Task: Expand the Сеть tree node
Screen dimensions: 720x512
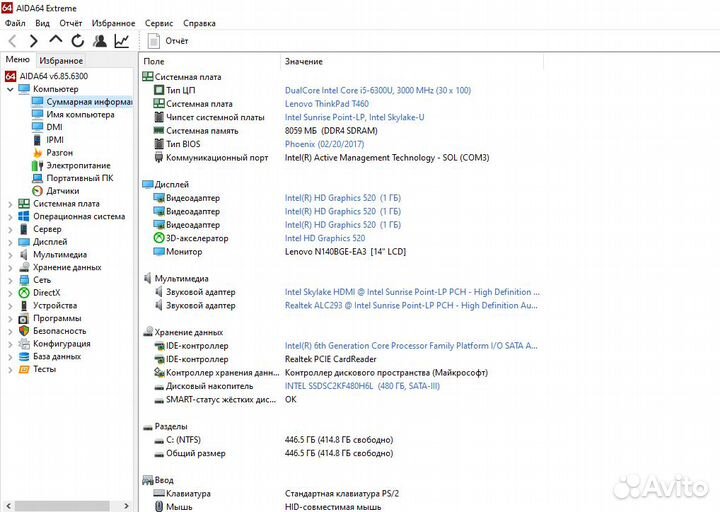Action: coord(10,280)
